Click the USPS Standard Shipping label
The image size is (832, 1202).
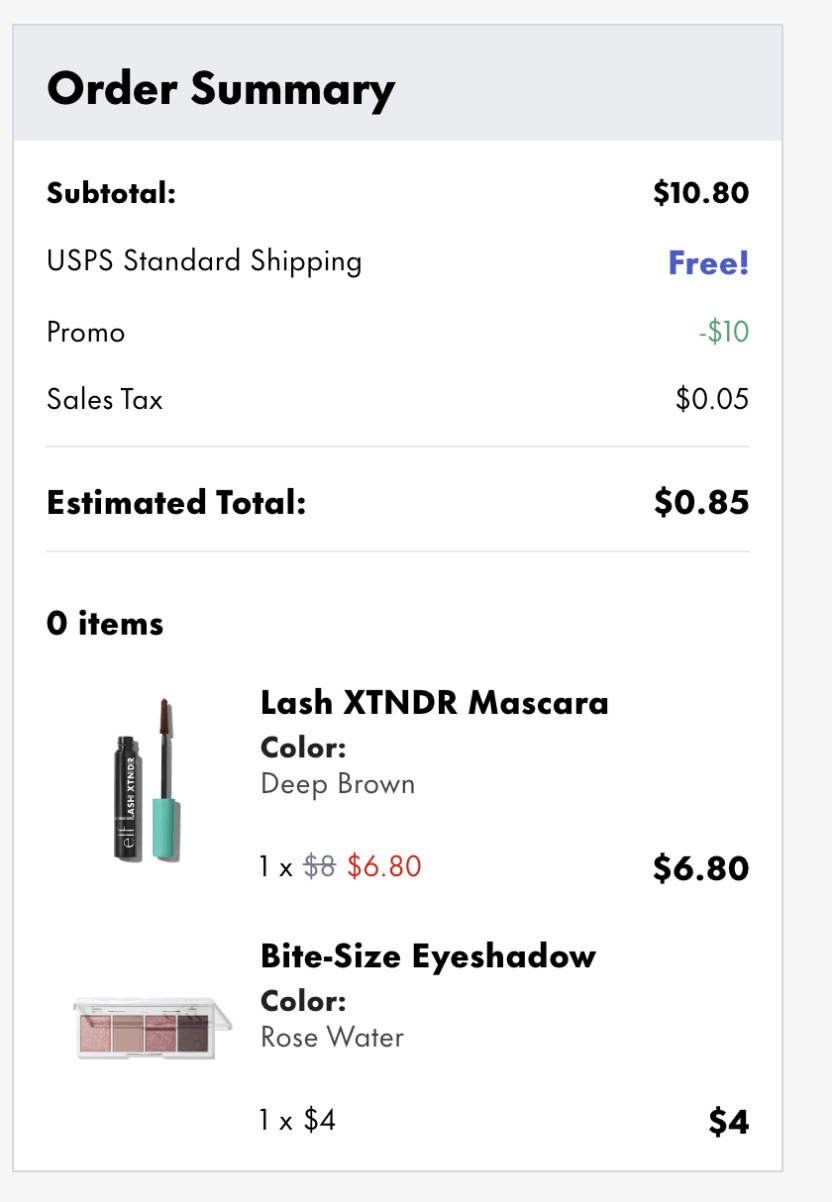coord(204,261)
